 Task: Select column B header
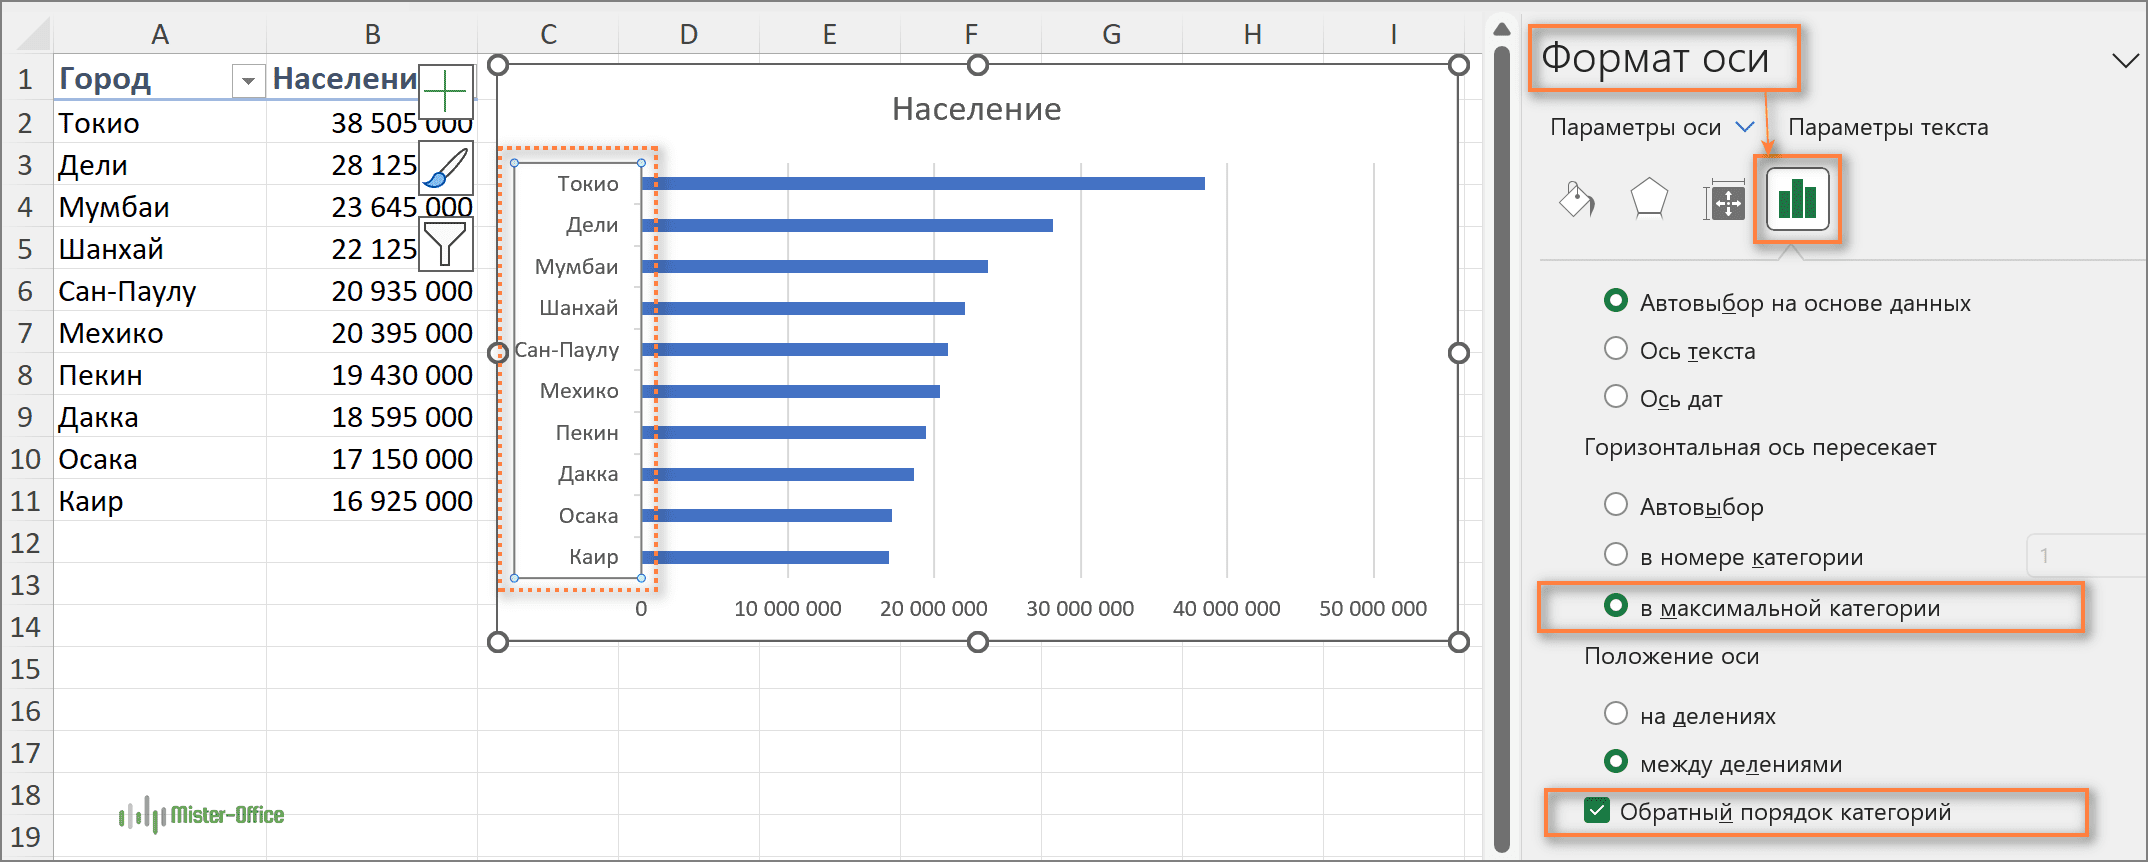[372, 34]
